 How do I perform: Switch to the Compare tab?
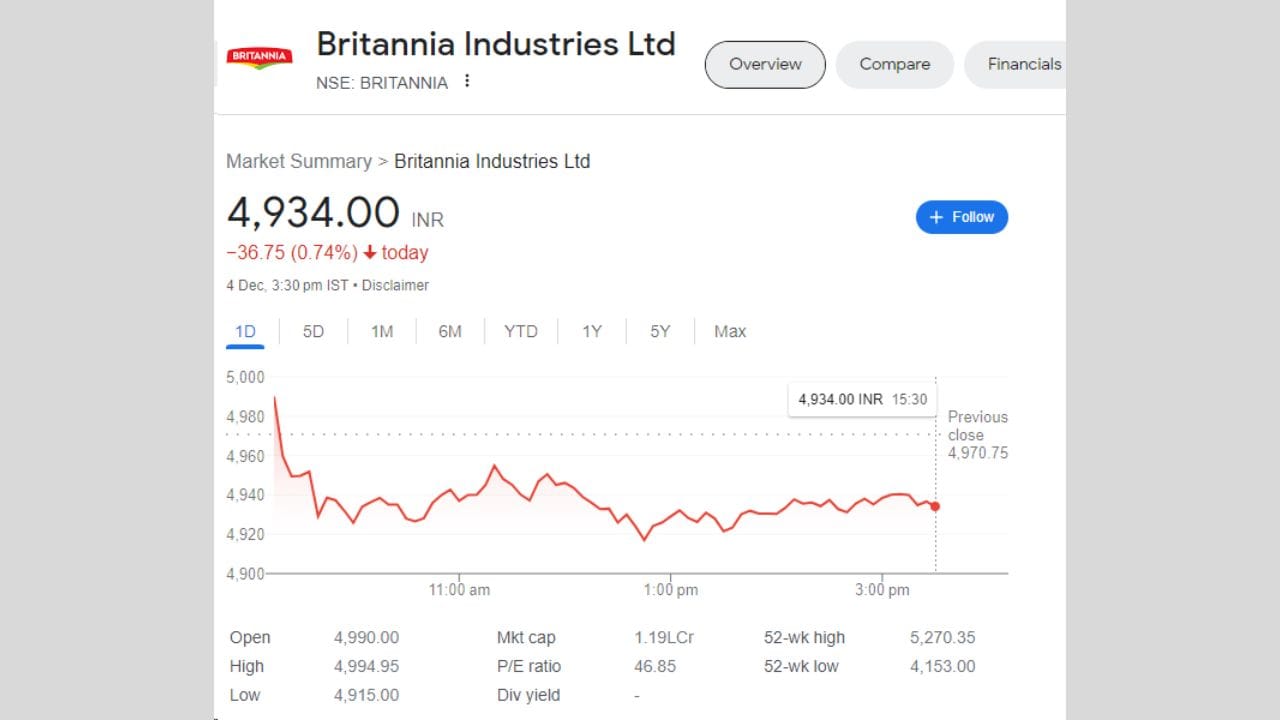point(894,64)
